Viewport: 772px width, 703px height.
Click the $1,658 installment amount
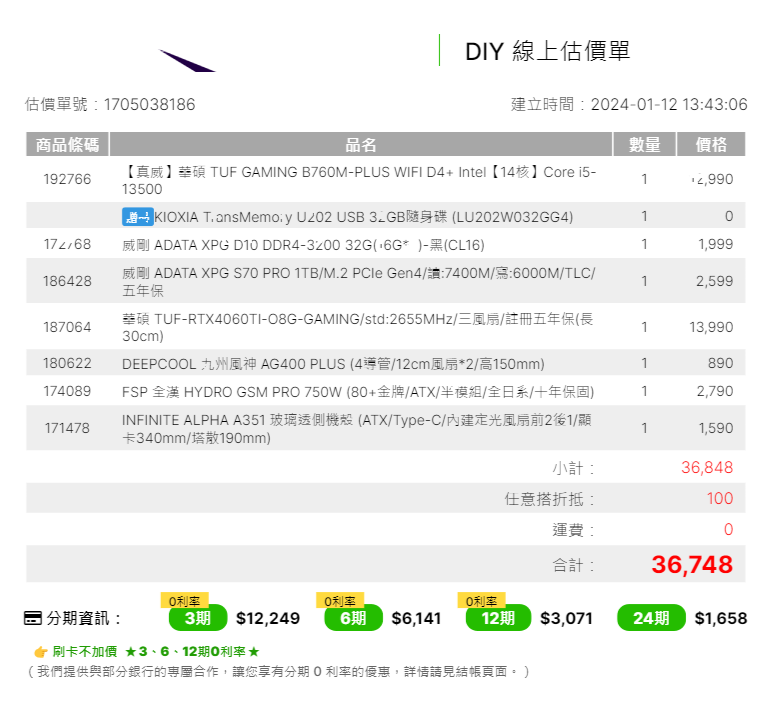[721, 618]
